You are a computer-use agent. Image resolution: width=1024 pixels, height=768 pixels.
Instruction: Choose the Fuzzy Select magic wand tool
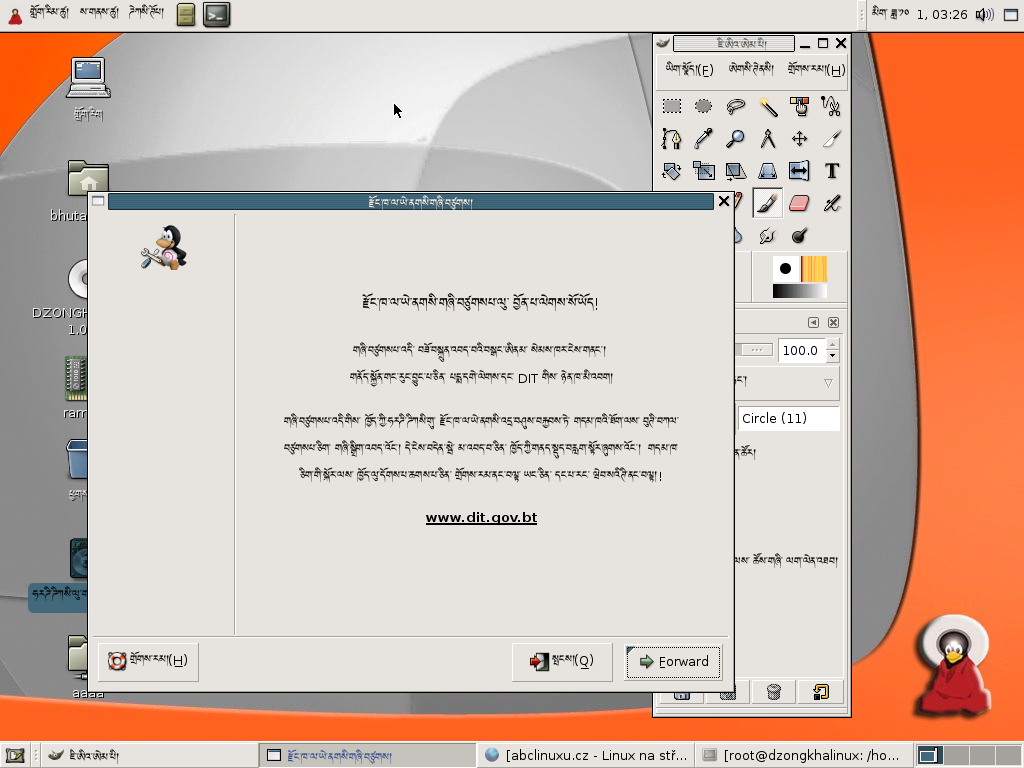point(767,106)
